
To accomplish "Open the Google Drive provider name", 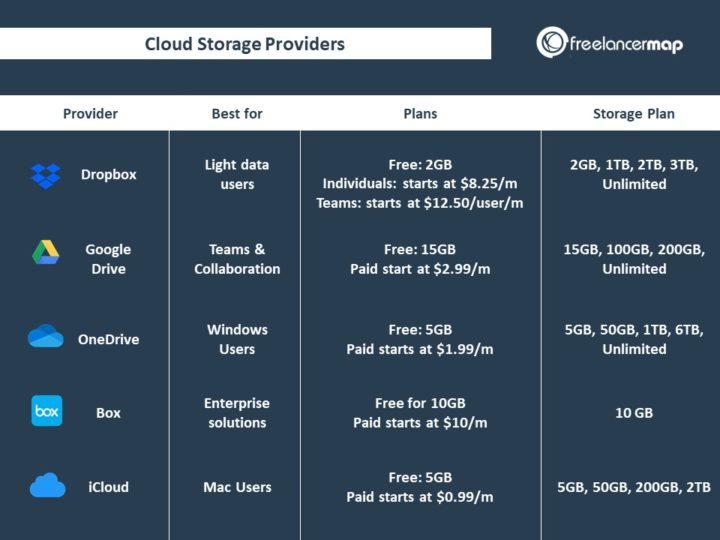I will (x=108, y=259).
